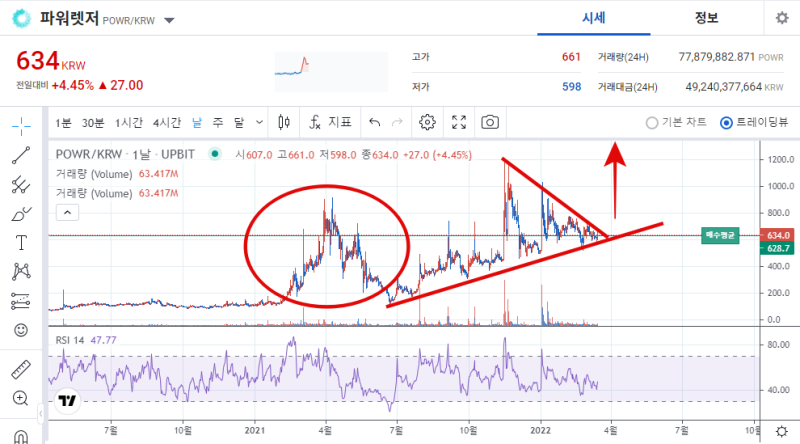Switch to the 시세 tab
Viewport: 800px width, 444px height.
tap(594, 18)
